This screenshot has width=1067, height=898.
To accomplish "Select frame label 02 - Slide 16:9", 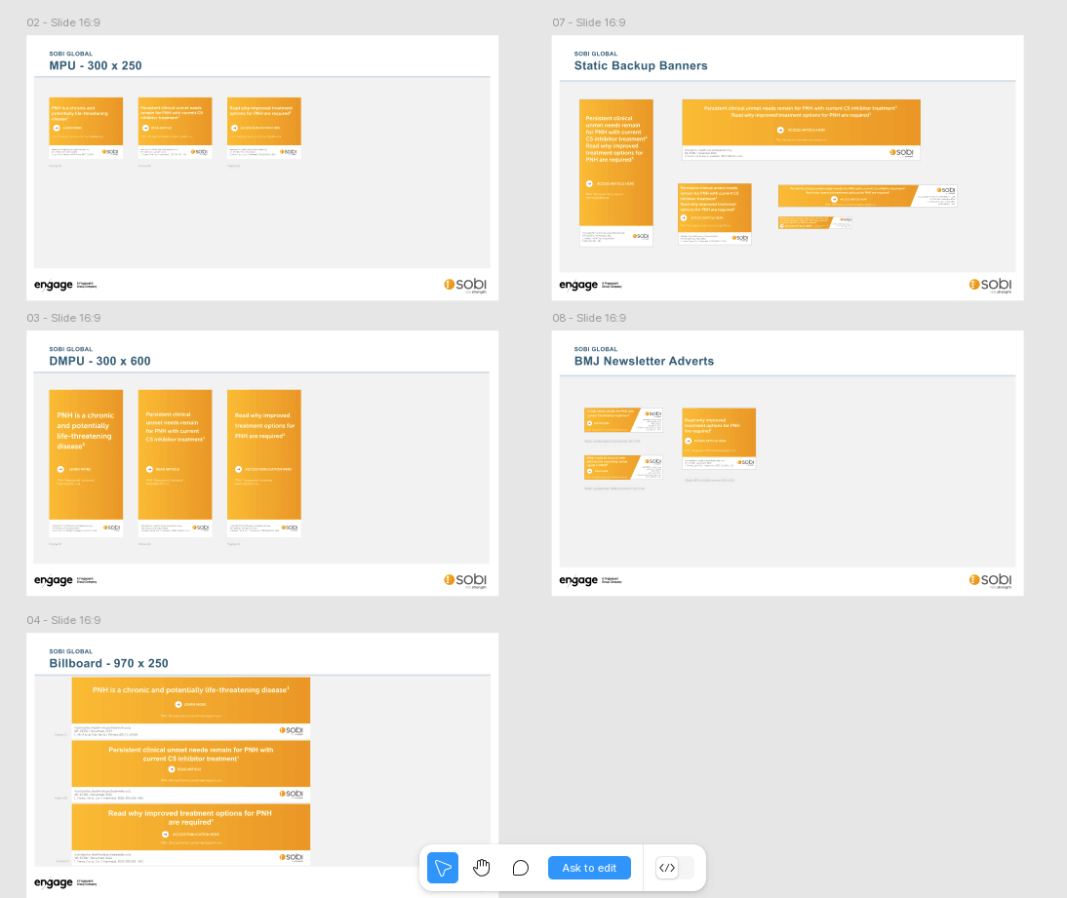I will pyautogui.click(x=64, y=23).
